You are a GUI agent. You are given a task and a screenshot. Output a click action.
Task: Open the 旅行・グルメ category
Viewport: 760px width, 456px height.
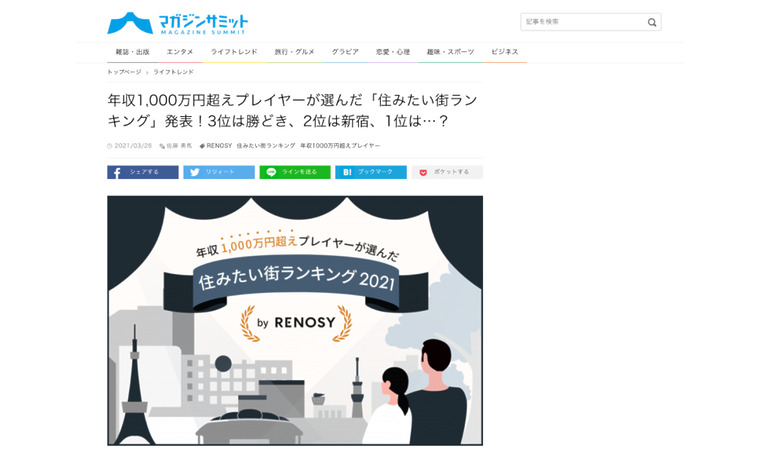click(294, 52)
